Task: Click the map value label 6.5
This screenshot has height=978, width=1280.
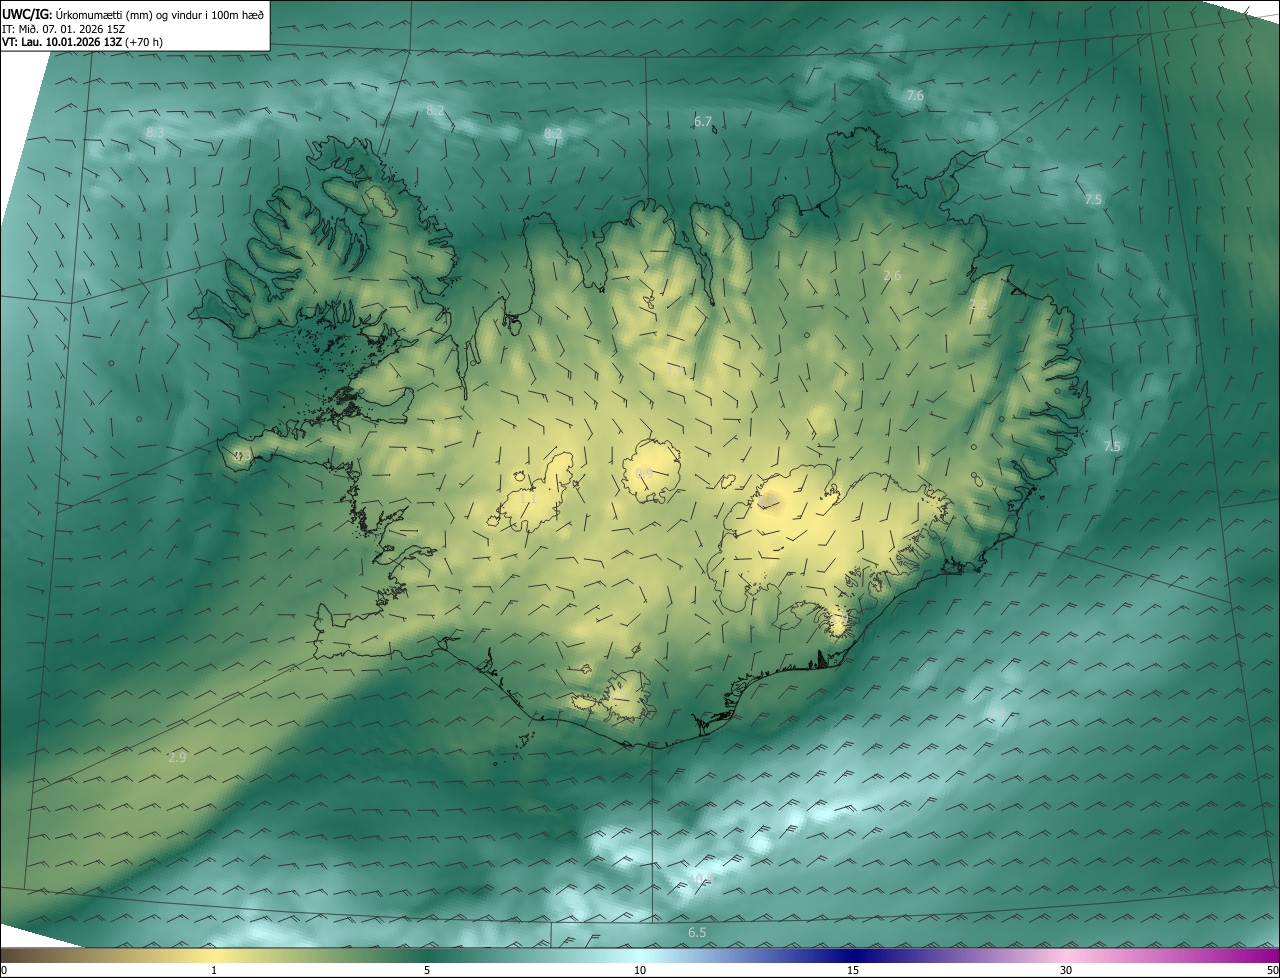Action: (x=697, y=933)
